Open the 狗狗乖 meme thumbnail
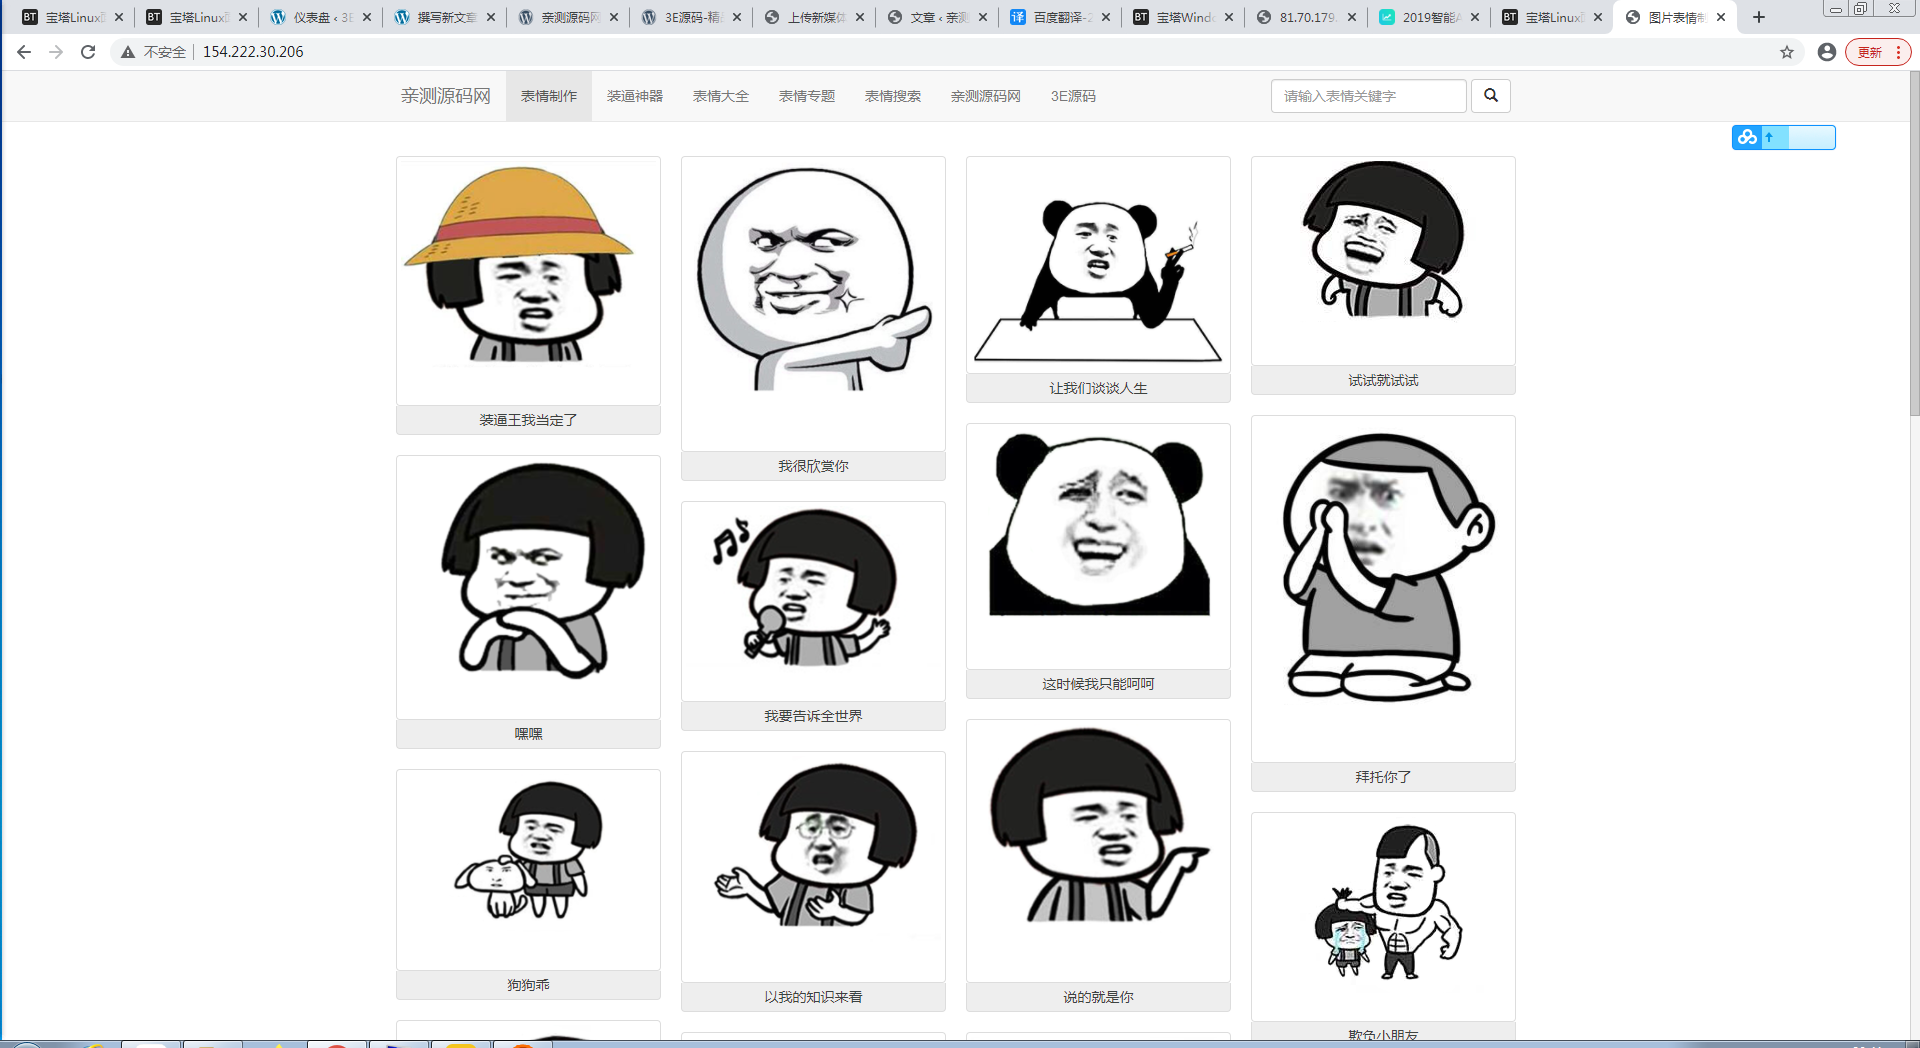The height and width of the screenshot is (1048, 1920). pos(528,870)
